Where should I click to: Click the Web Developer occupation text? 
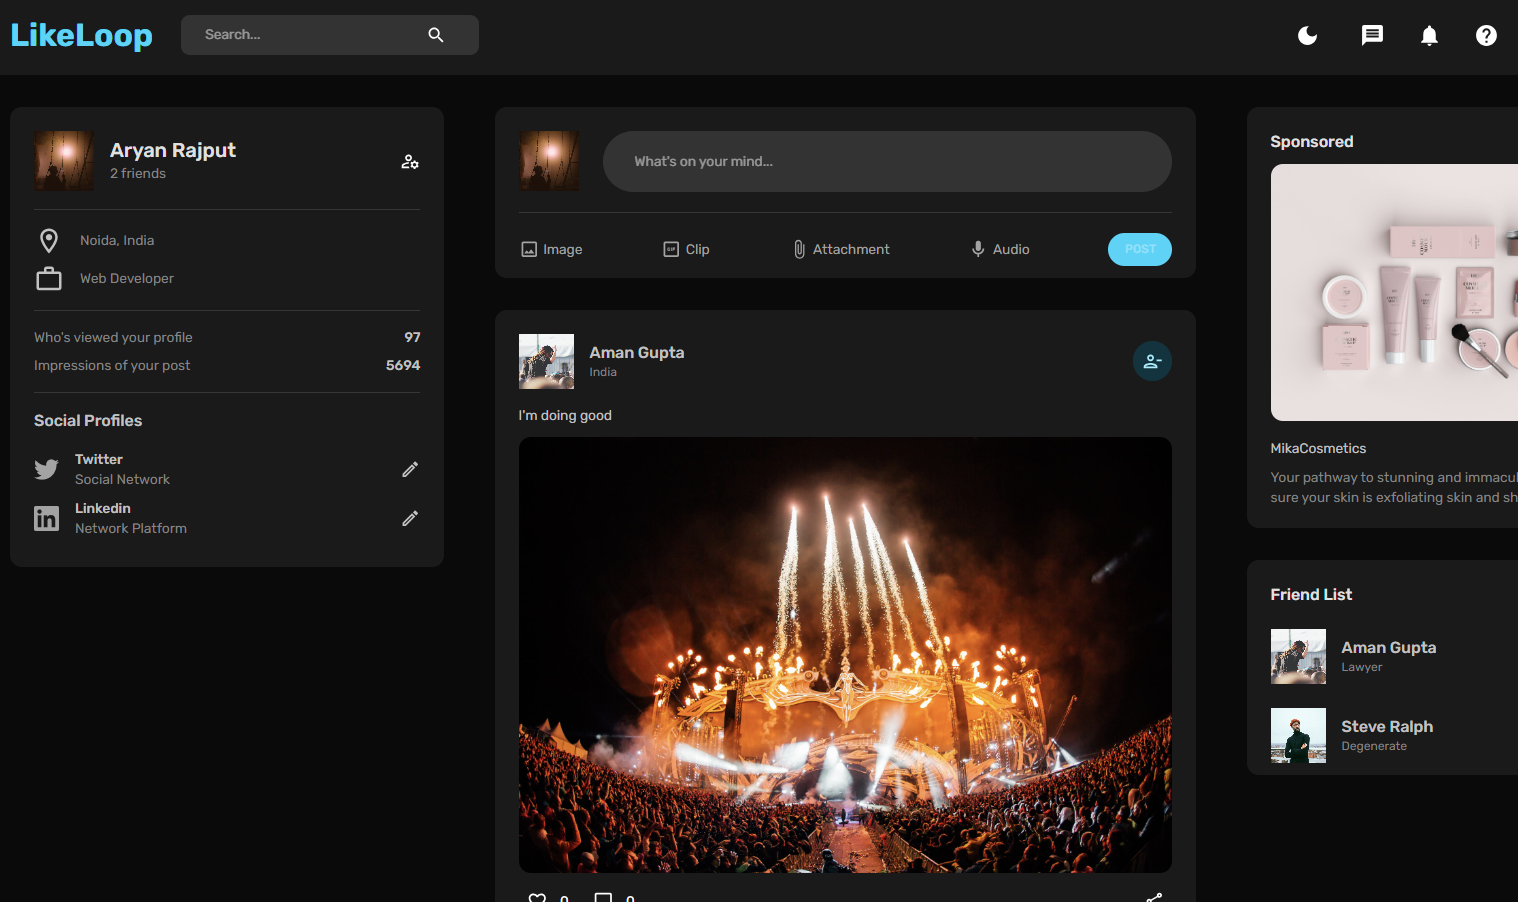(x=127, y=278)
